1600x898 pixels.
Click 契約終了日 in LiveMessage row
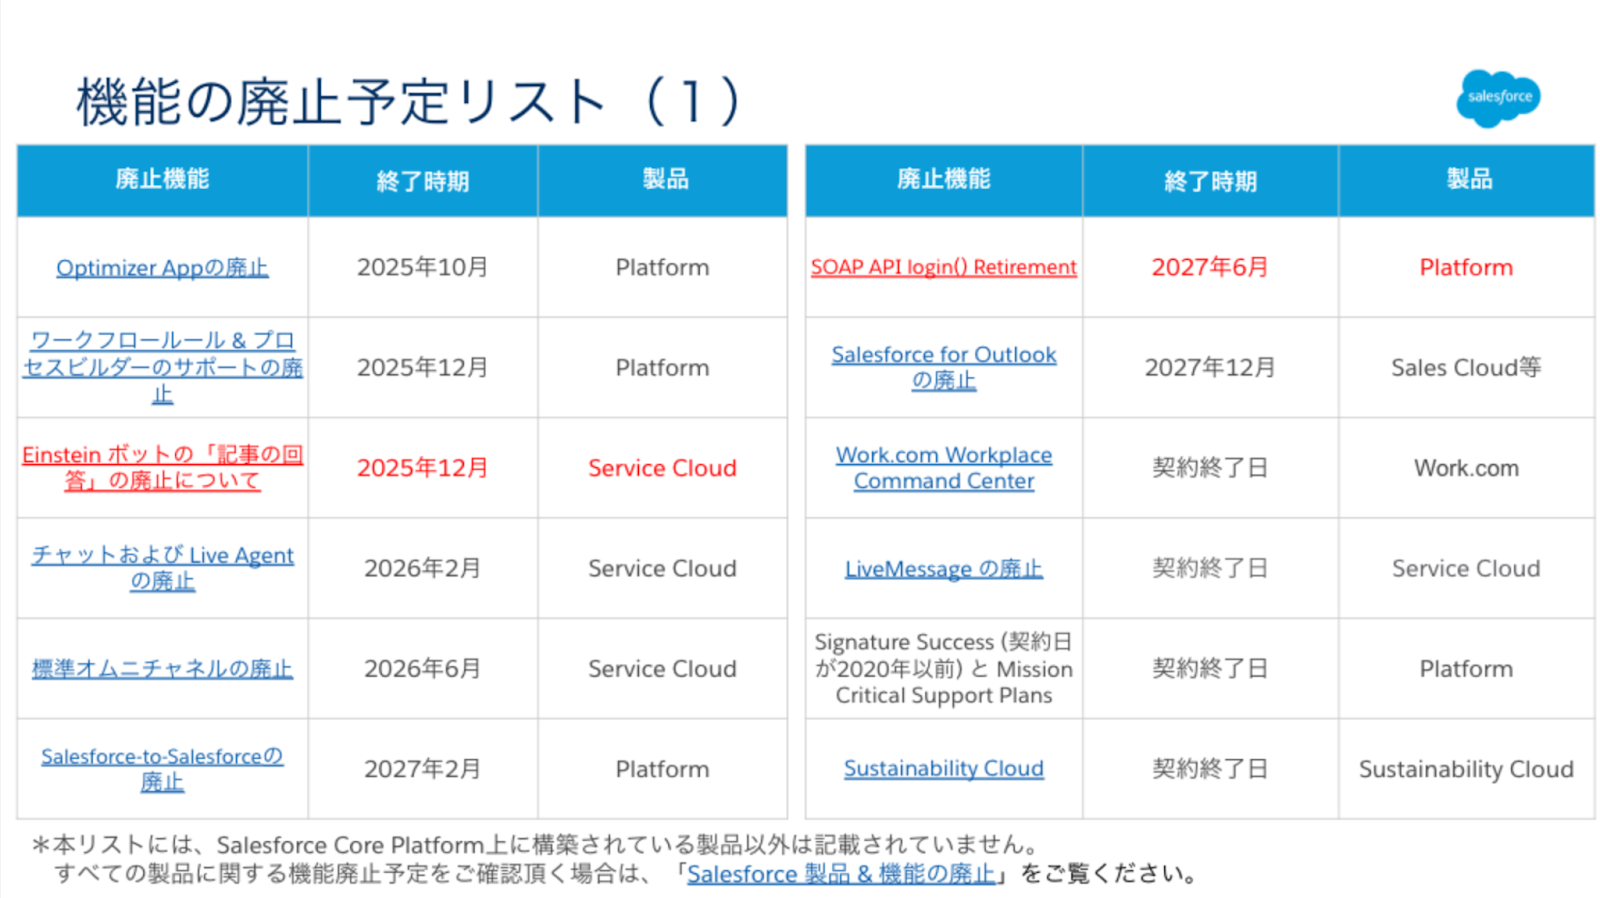click(x=1210, y=568)
